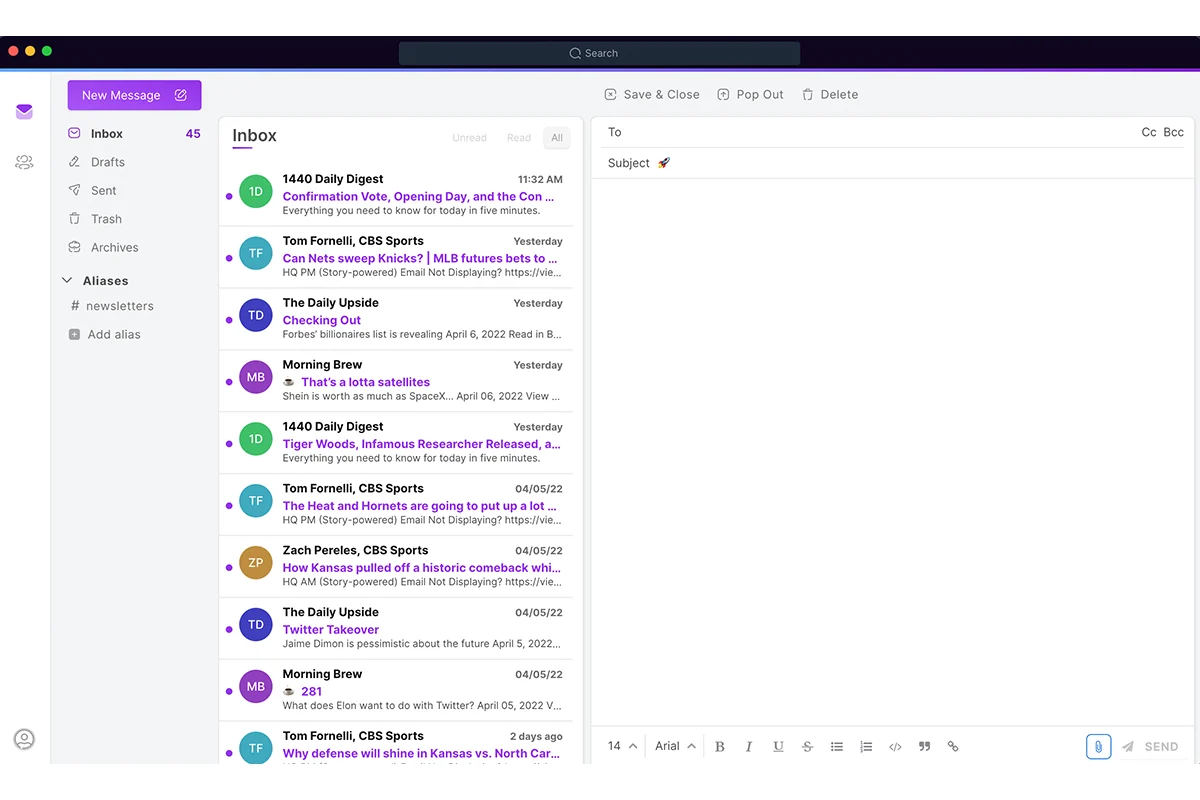
Task: Pop Out the compose window
Action: pos(750,95)
